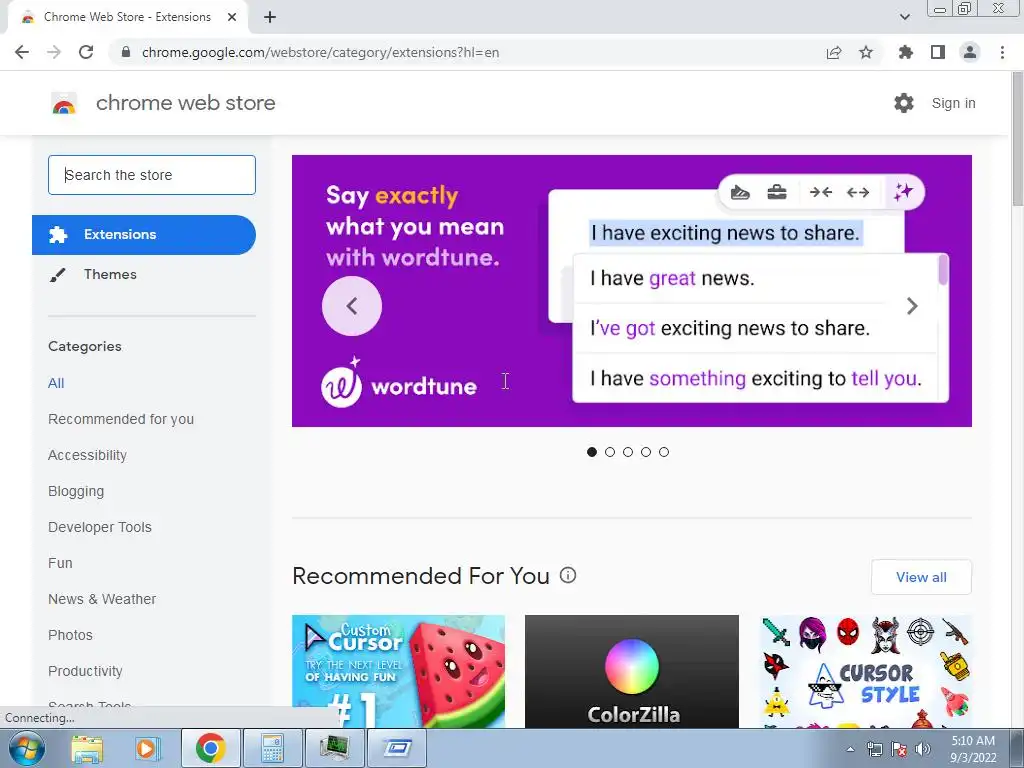Viewport: 1024px width, 768px height.
Task: Select the fourth carousel dot
Action: point(646,452)
